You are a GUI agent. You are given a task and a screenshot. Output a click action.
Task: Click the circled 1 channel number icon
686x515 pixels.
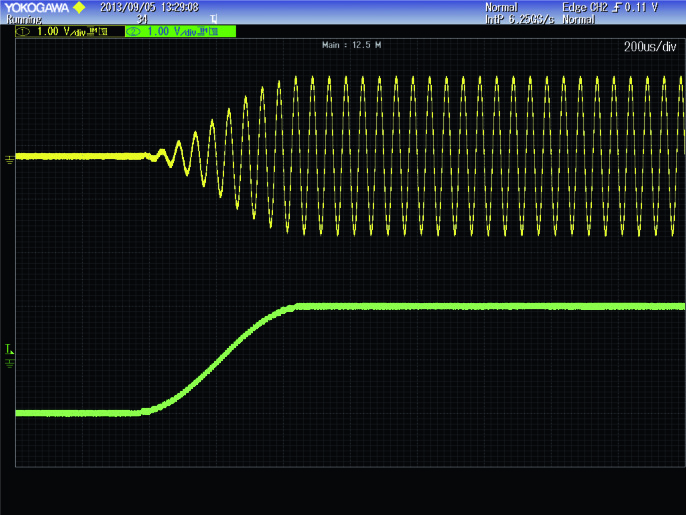click(x=23, y=32)
